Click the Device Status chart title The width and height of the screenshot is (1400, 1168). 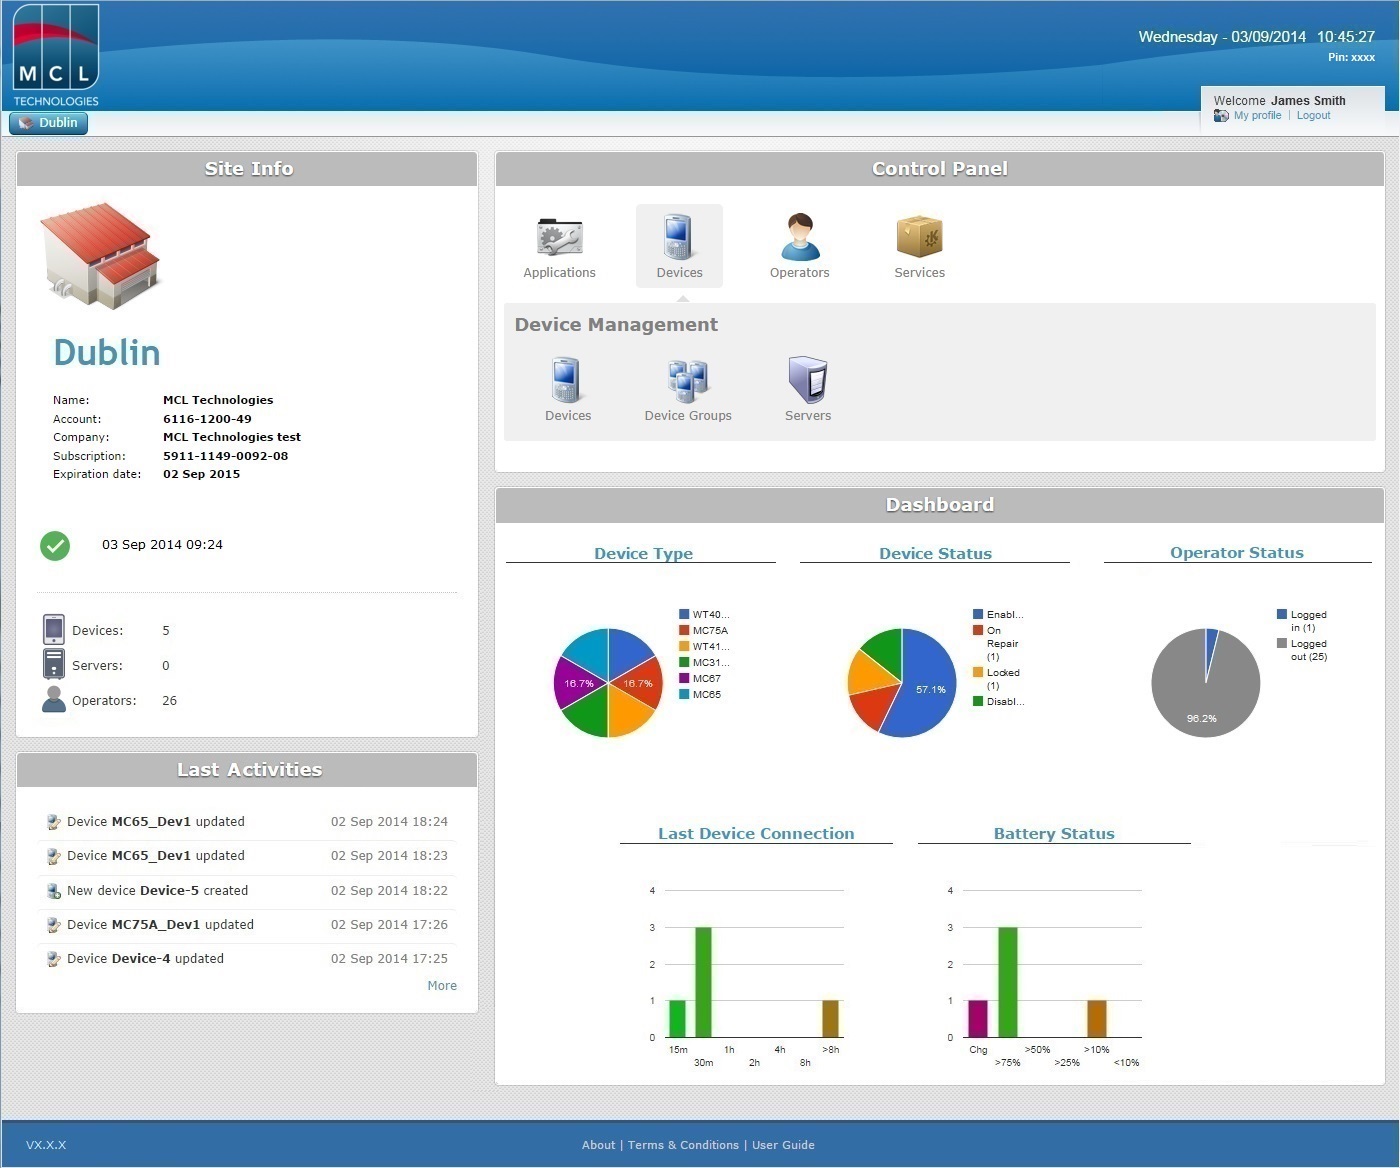[x=935, y=553]
